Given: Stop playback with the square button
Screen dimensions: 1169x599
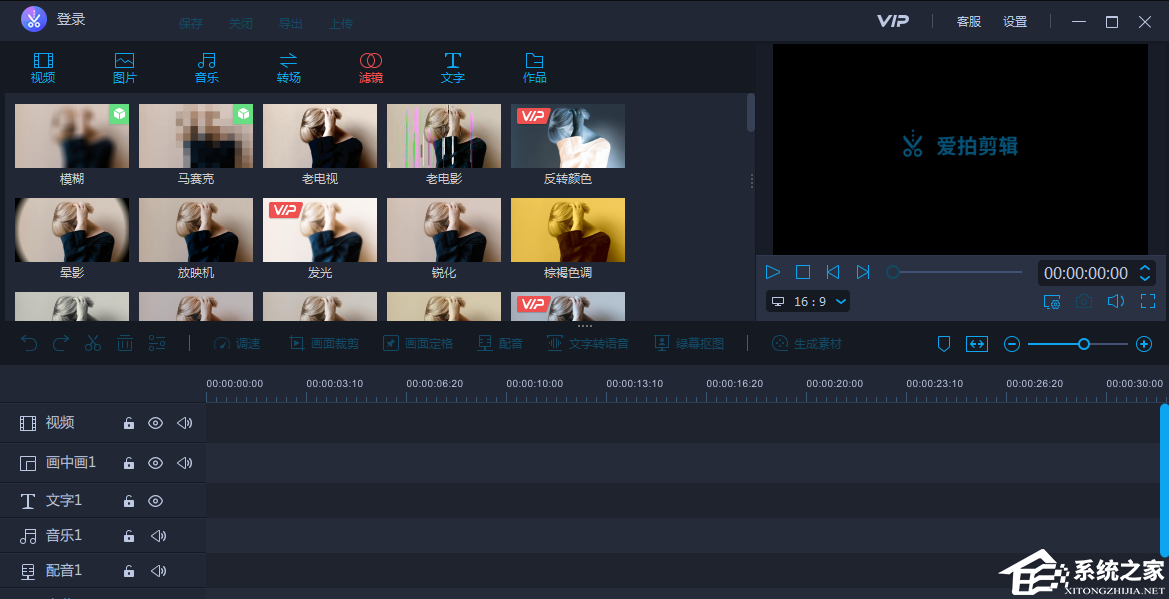Looking at the screenshot, I should coord(803,272).
